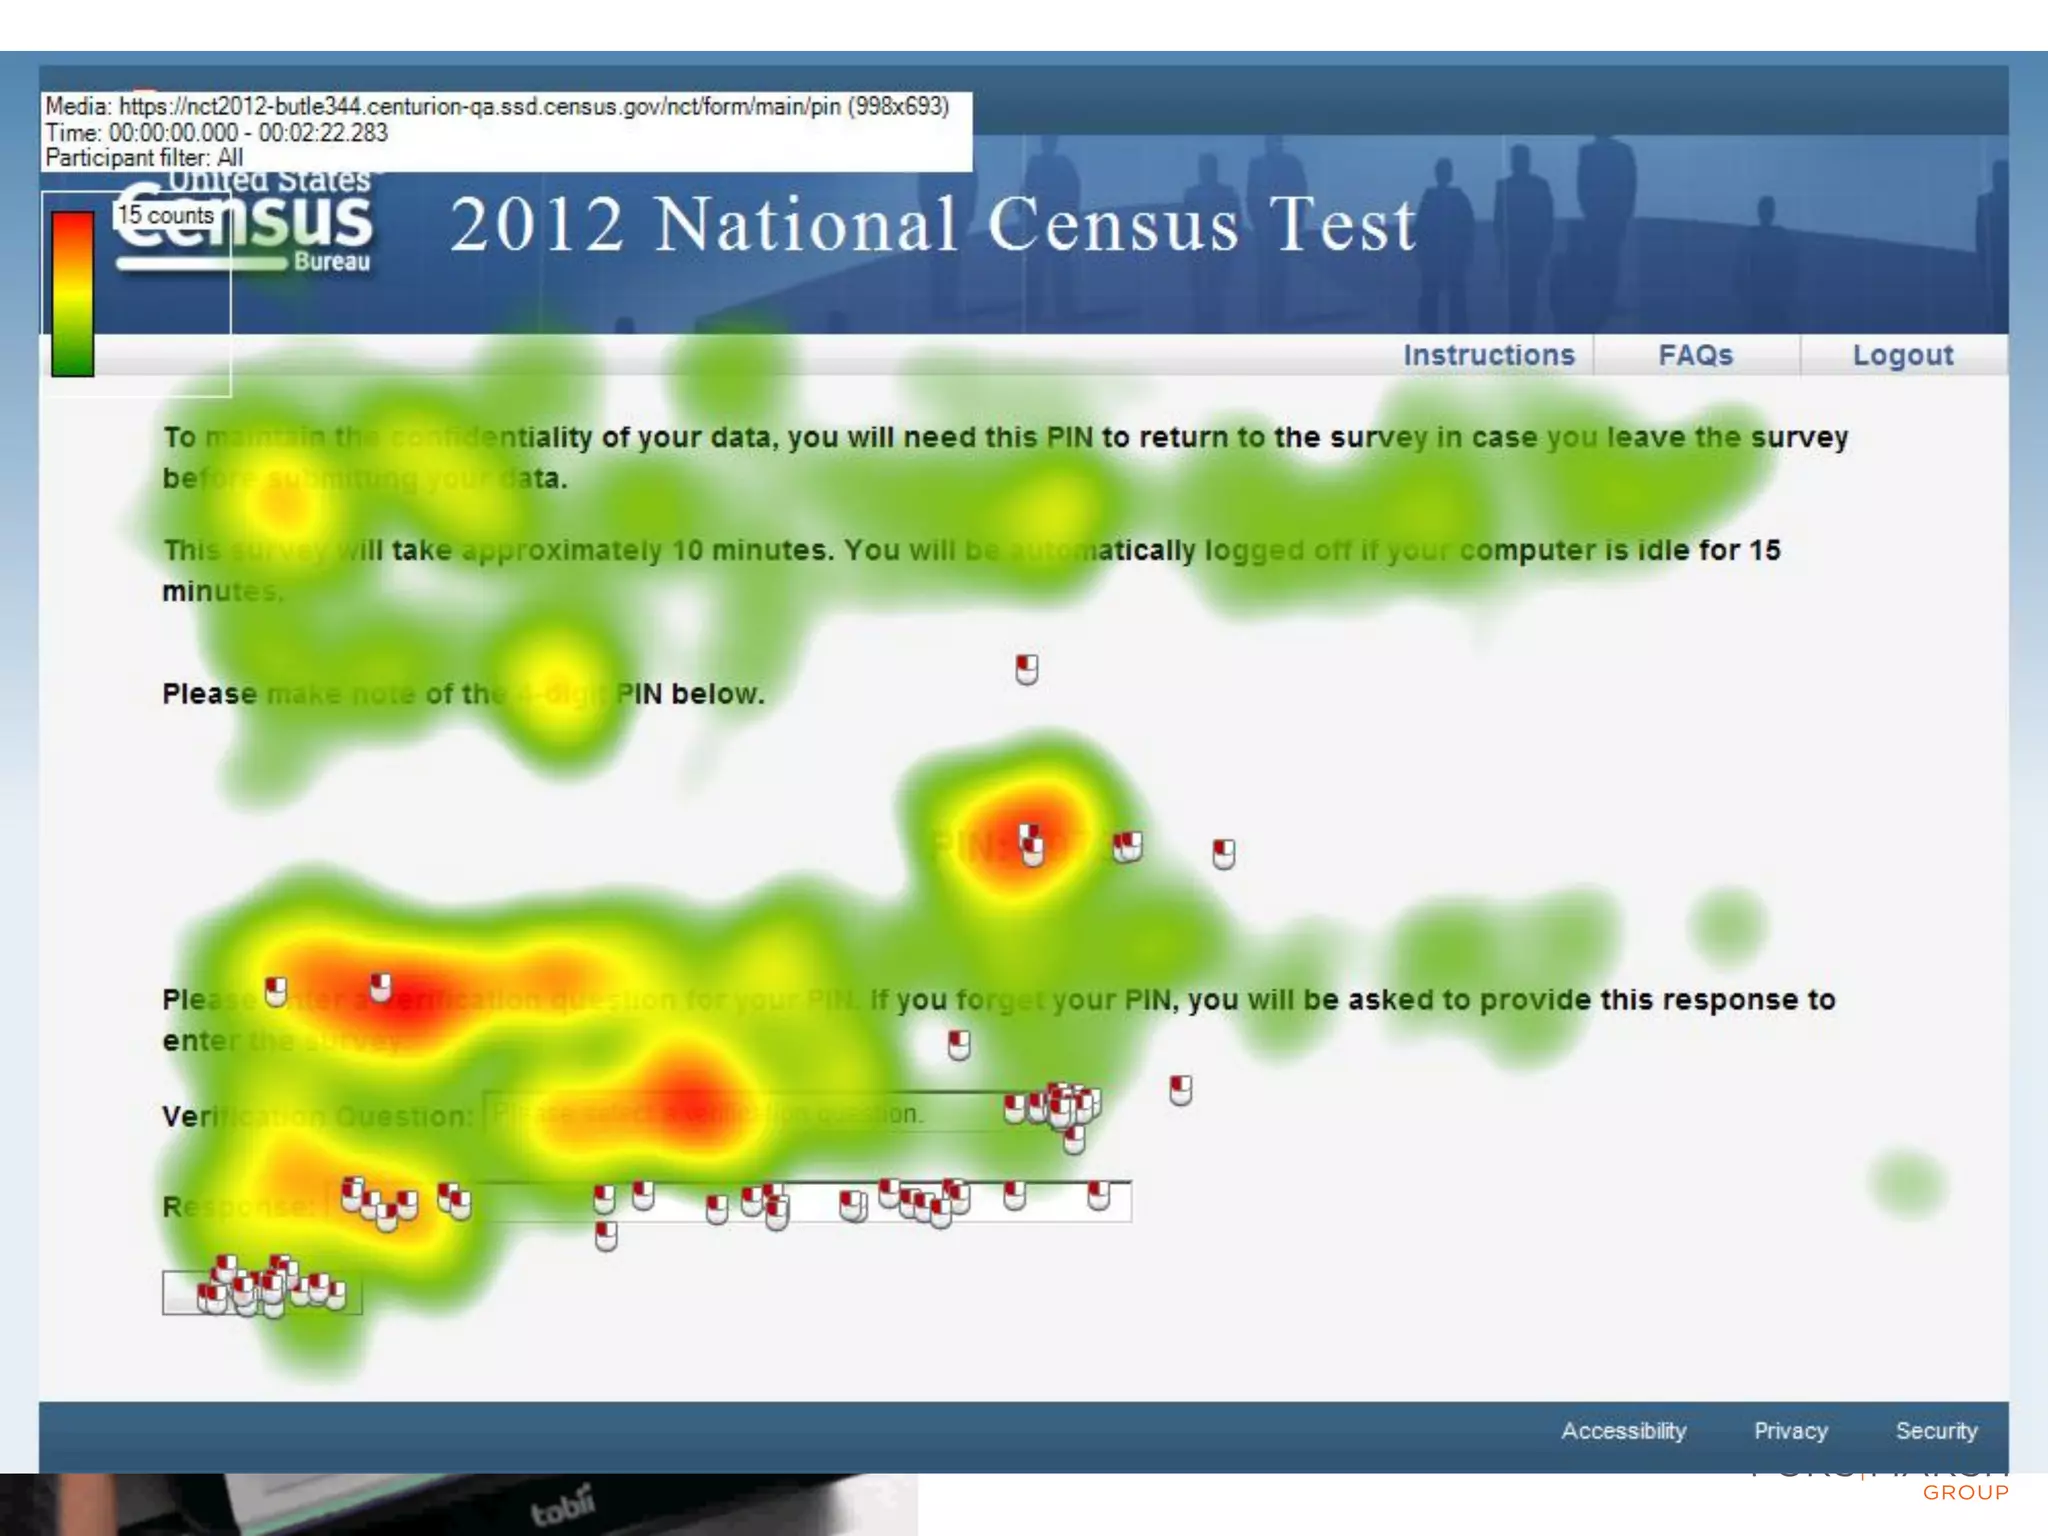Click the '2012 National Census Test' heading

932,225
